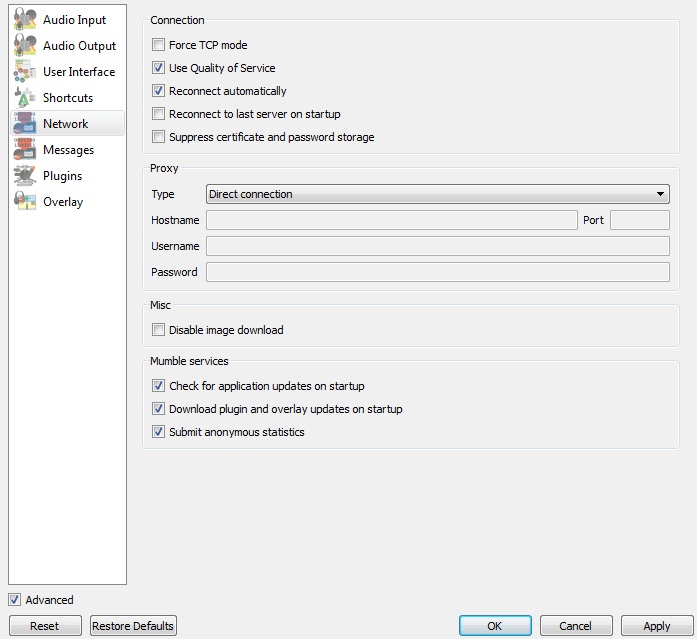Open Messages settings icon
Image resolution: width=697 pixels, height=639 pixels.
click(25, 150)
